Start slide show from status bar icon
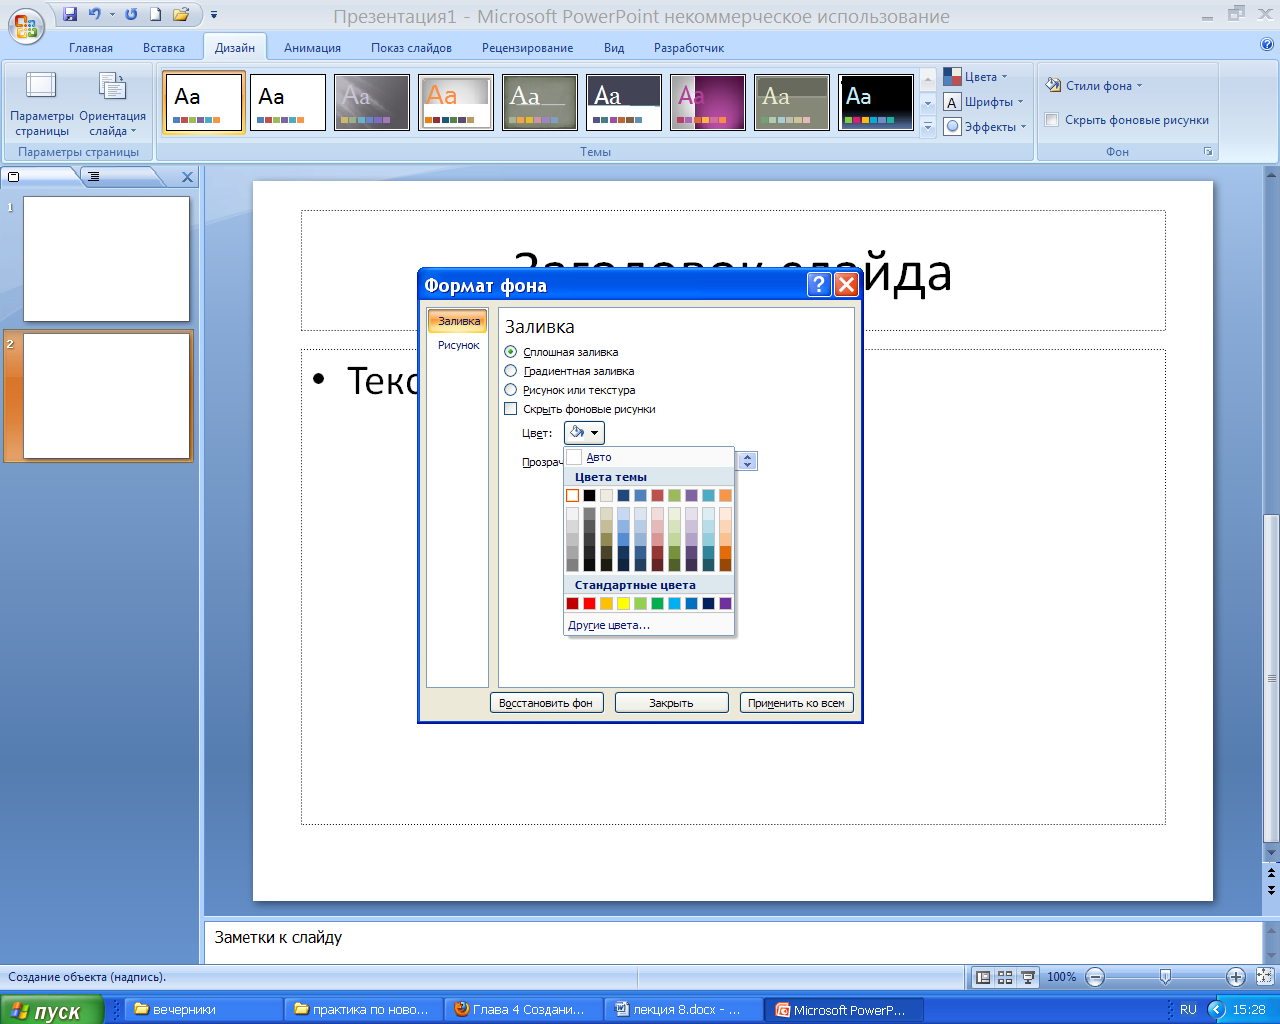Image resolution: width=1280 pixels, height=1024 pixels. click(x=1027, y=977)
